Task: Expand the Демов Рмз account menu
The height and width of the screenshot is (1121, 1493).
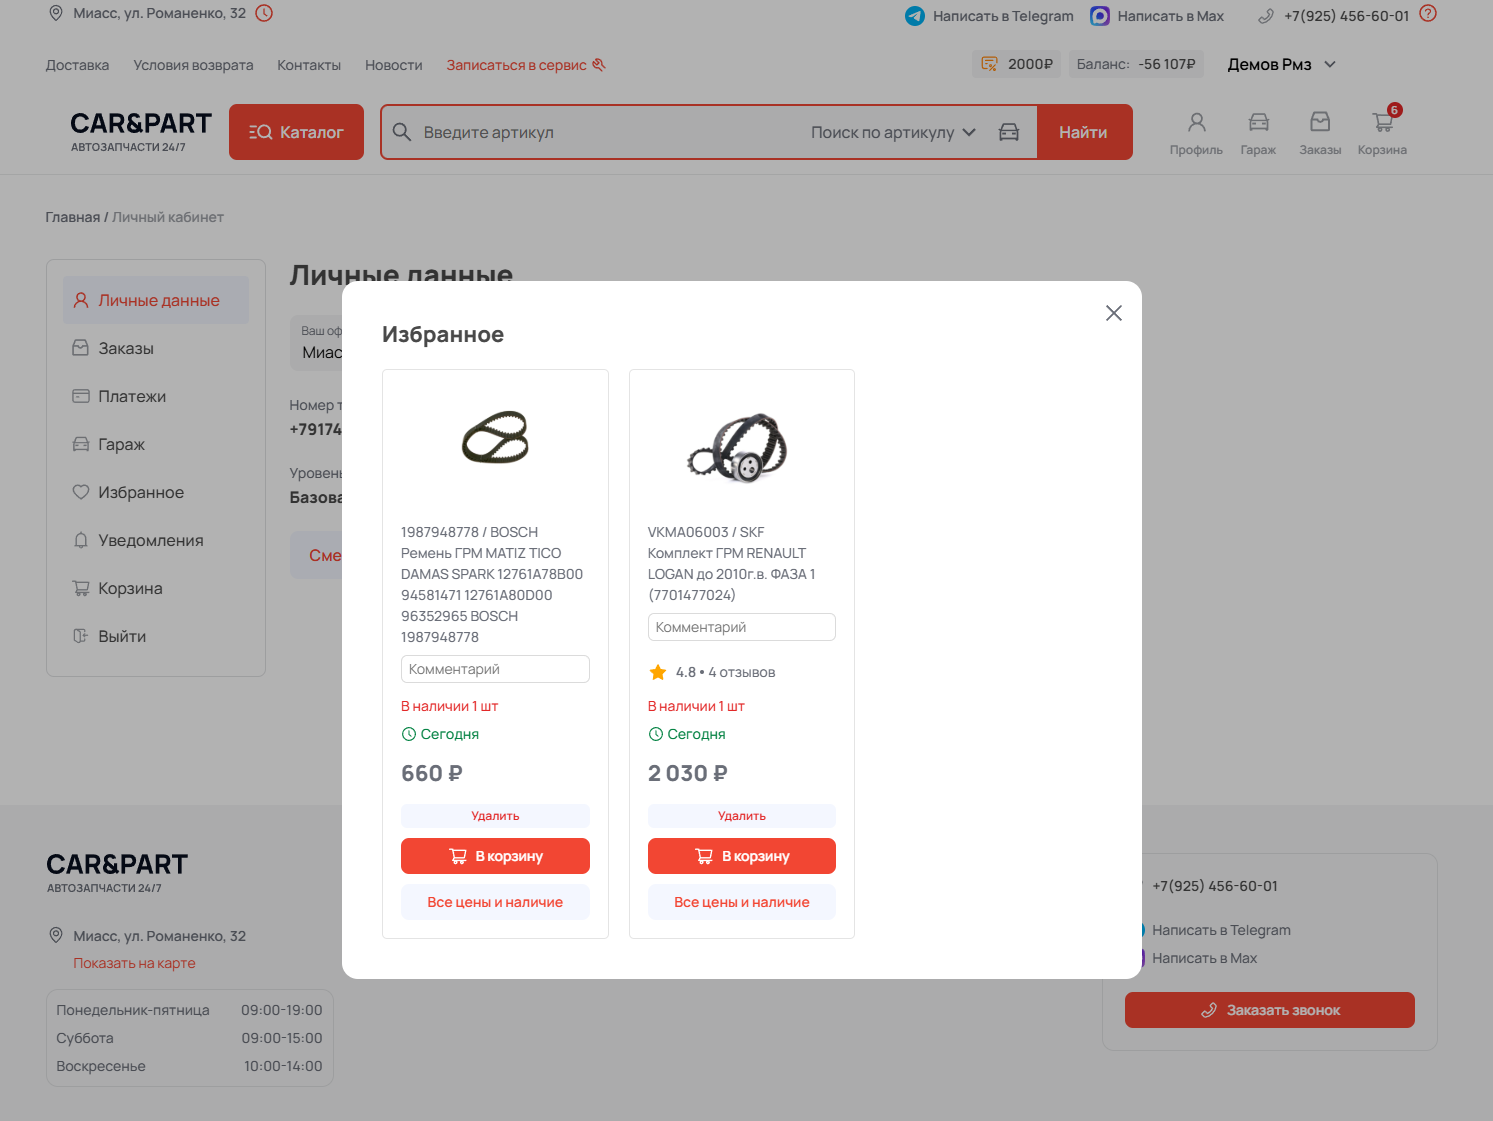Action: (1281, 65)
